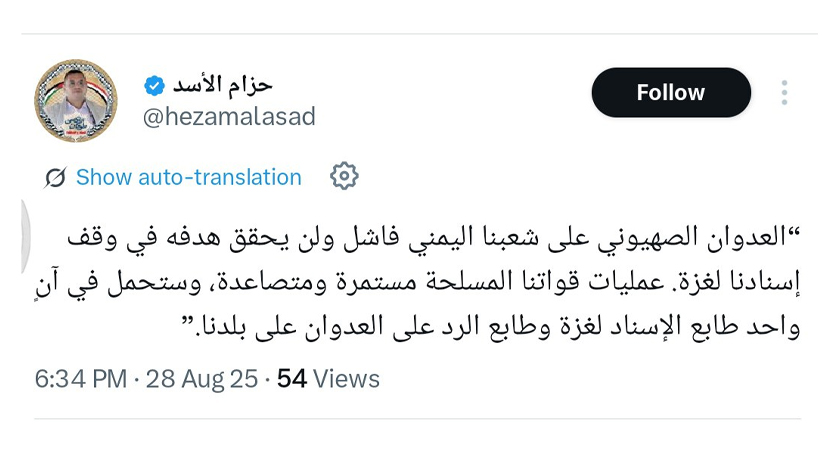Viewport: 840px width, 473px height.
Task: Click the second line starting with إسنادنا لغزة
Action: pyautogui.click(x=417, y=282)
